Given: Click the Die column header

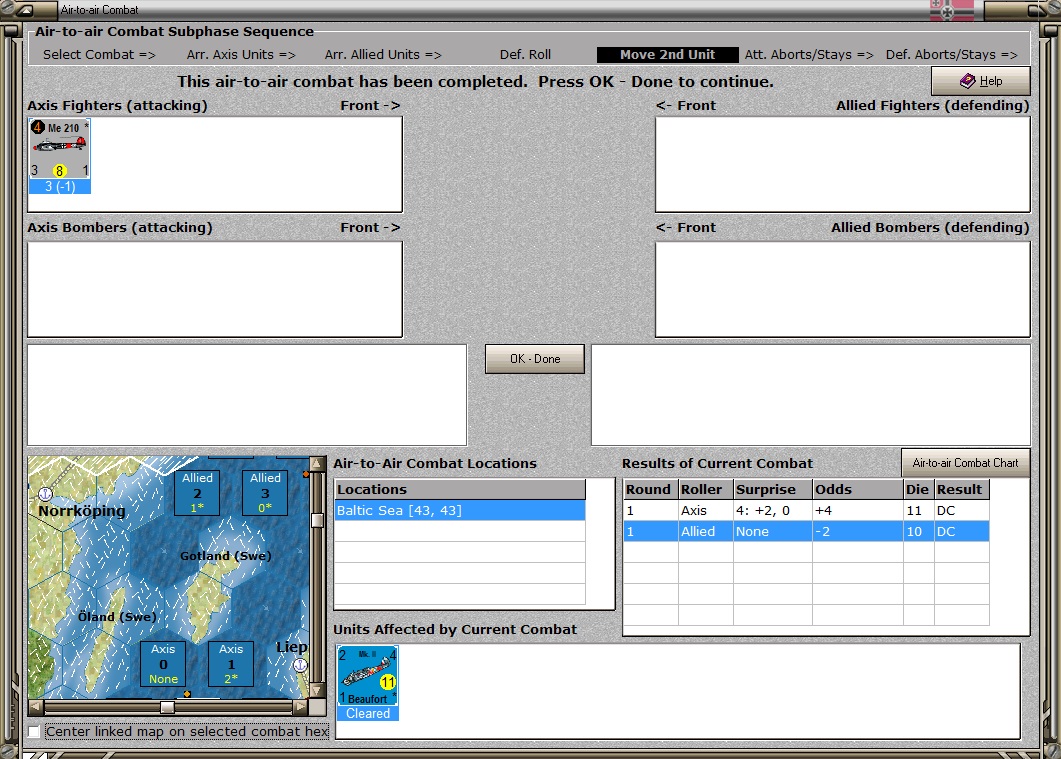Looking at the screenshot, I should pos(918,490).
